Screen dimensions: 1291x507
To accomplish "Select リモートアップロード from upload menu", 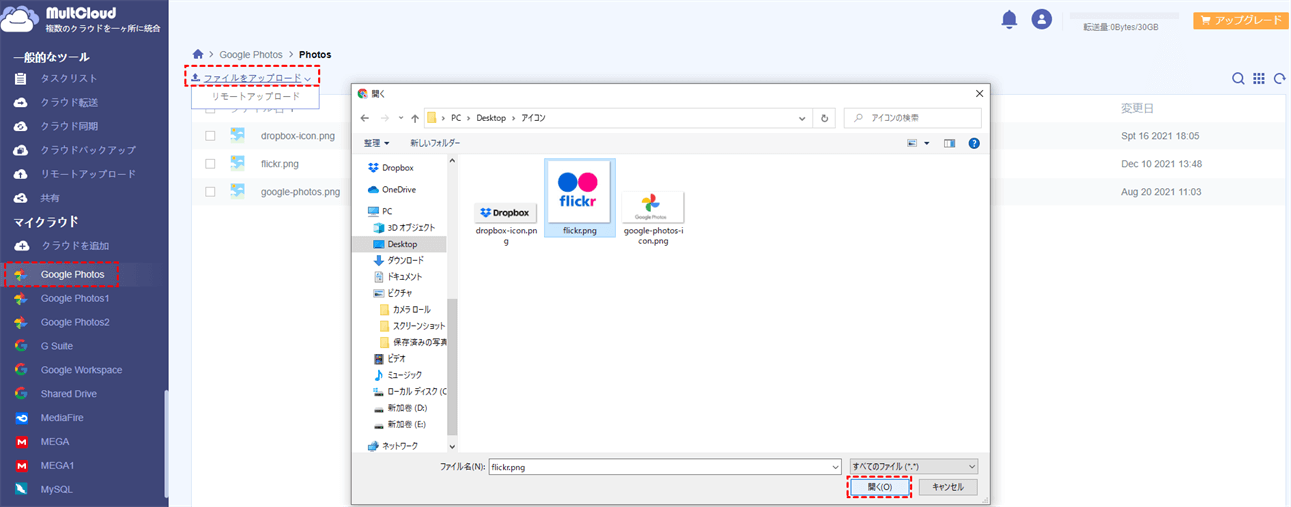I will (256, 97).
